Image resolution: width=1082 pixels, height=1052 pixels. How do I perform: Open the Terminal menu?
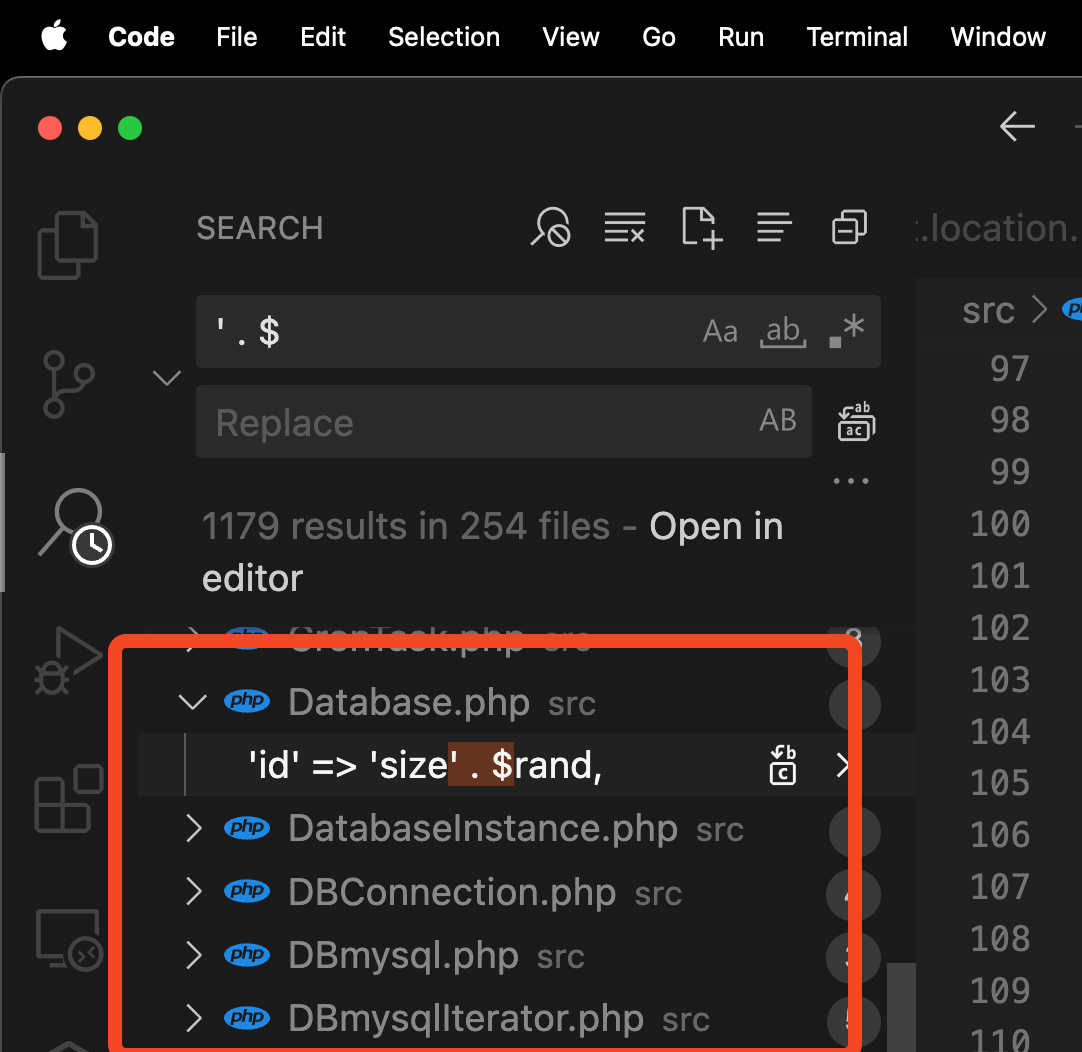pos(857,37)
